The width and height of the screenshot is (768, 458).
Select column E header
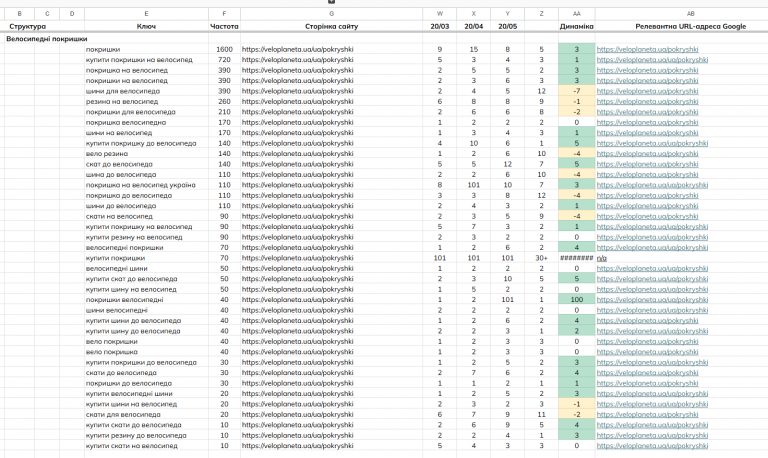(x=146, y=14)
